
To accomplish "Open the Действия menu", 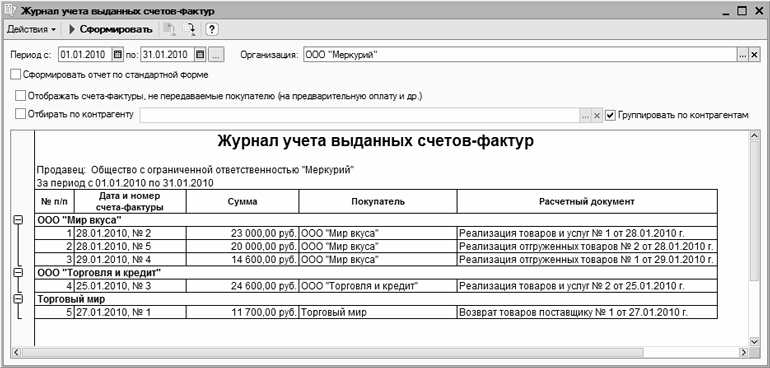I will [31, 29].
